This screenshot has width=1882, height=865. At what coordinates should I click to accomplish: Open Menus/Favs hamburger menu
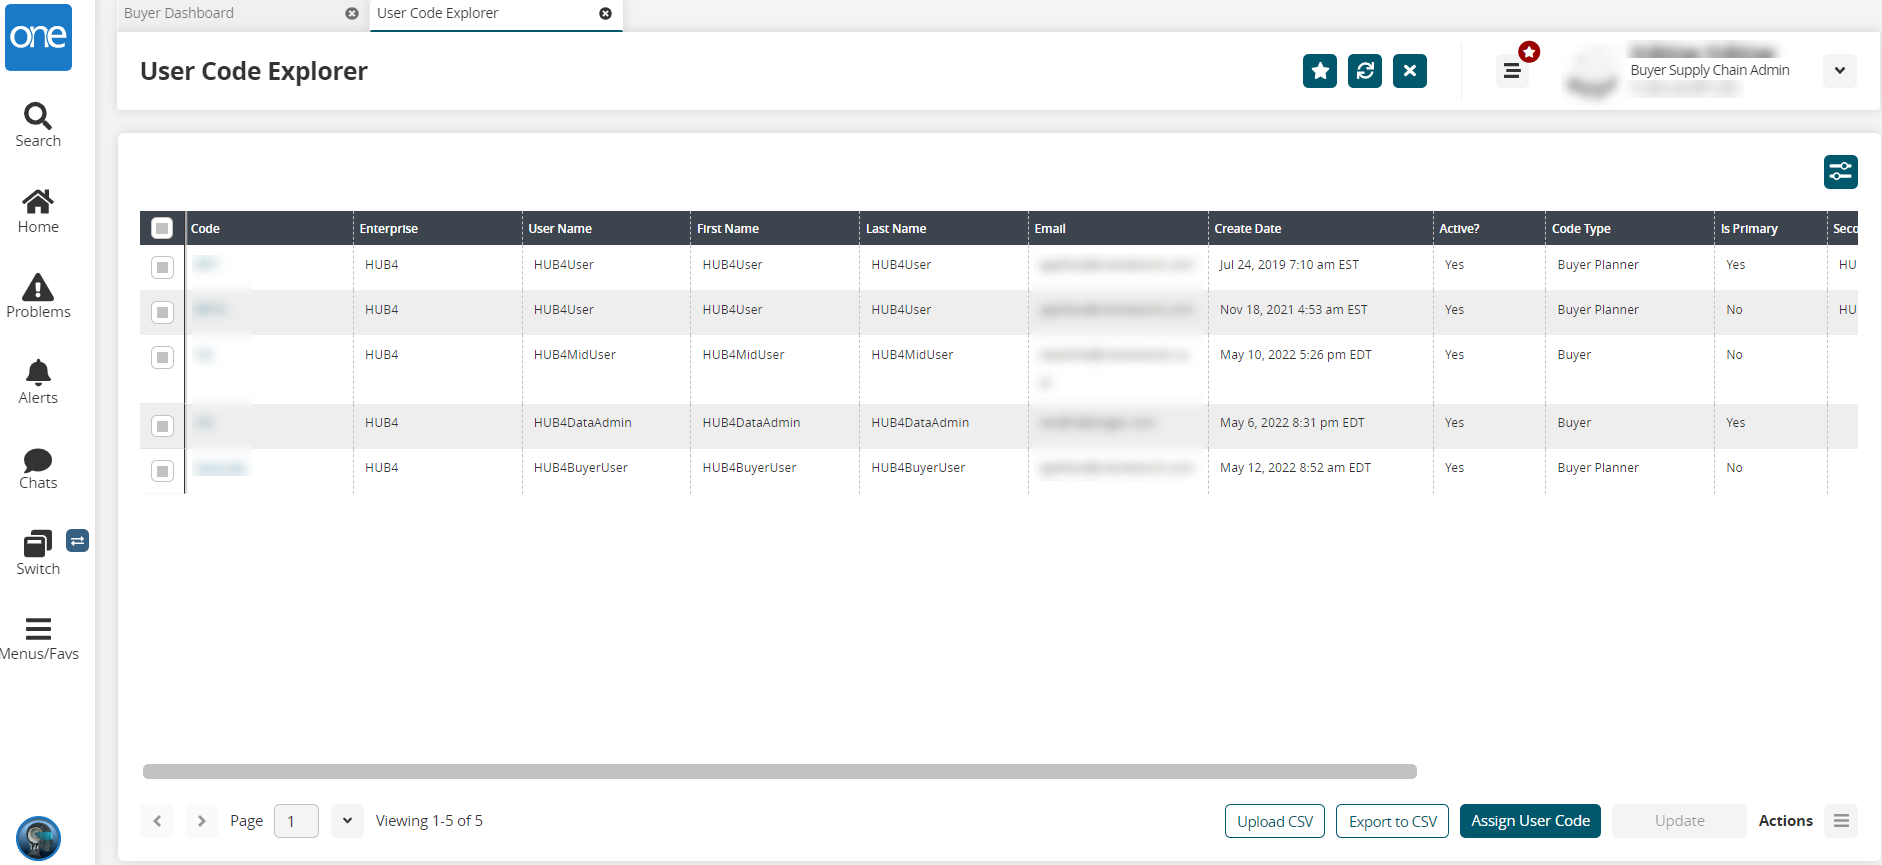coord(38,639)
